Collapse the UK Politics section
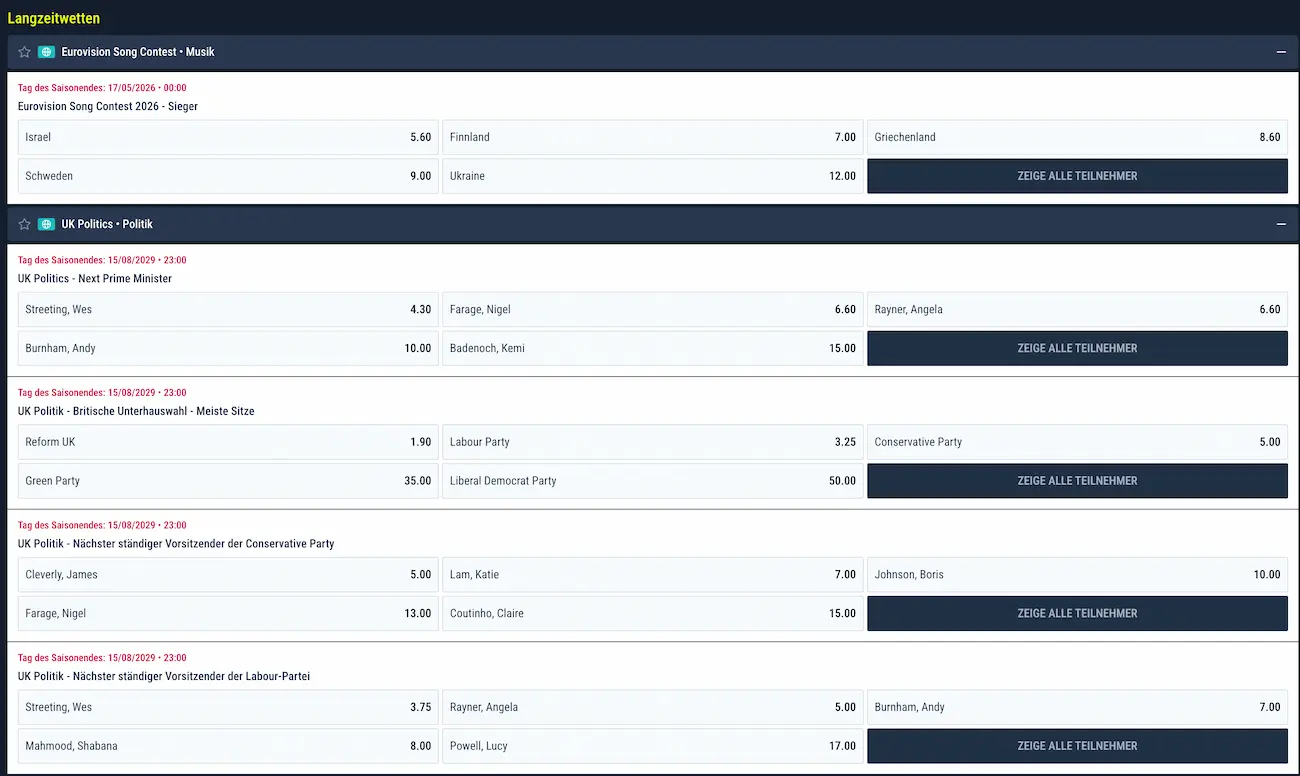The height and width of the screenshot is (776, 1300). pos(1281,224)
